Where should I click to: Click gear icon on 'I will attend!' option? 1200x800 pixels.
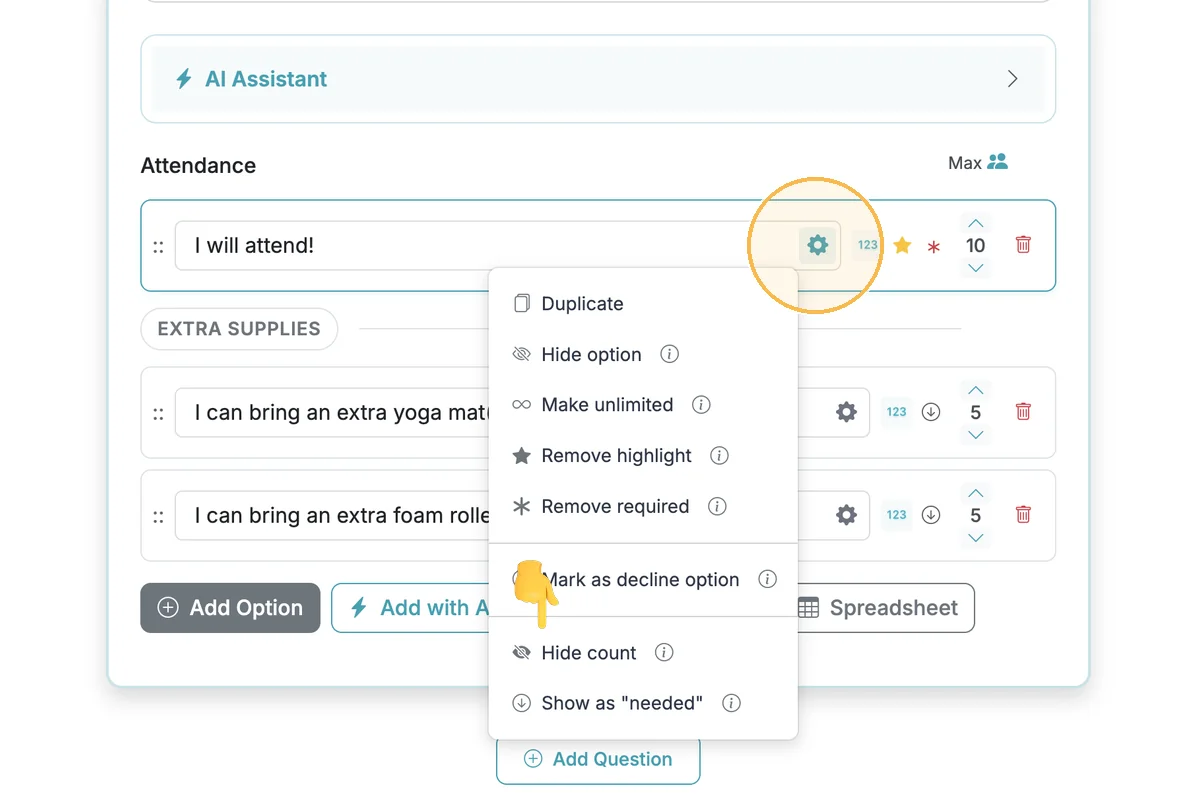pos(817,245)
